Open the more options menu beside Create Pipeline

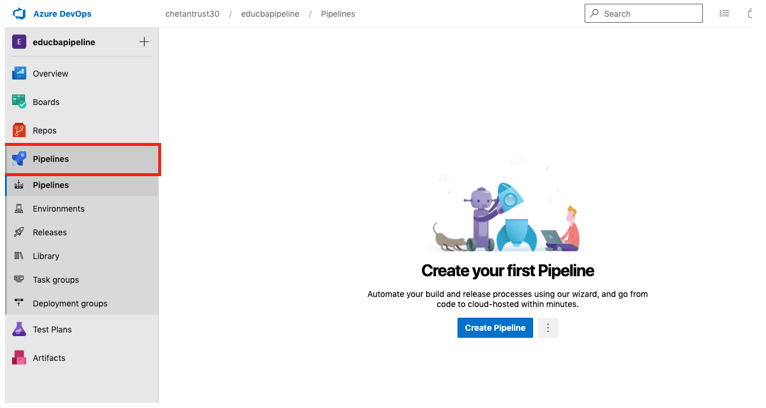tap(547, 328)
